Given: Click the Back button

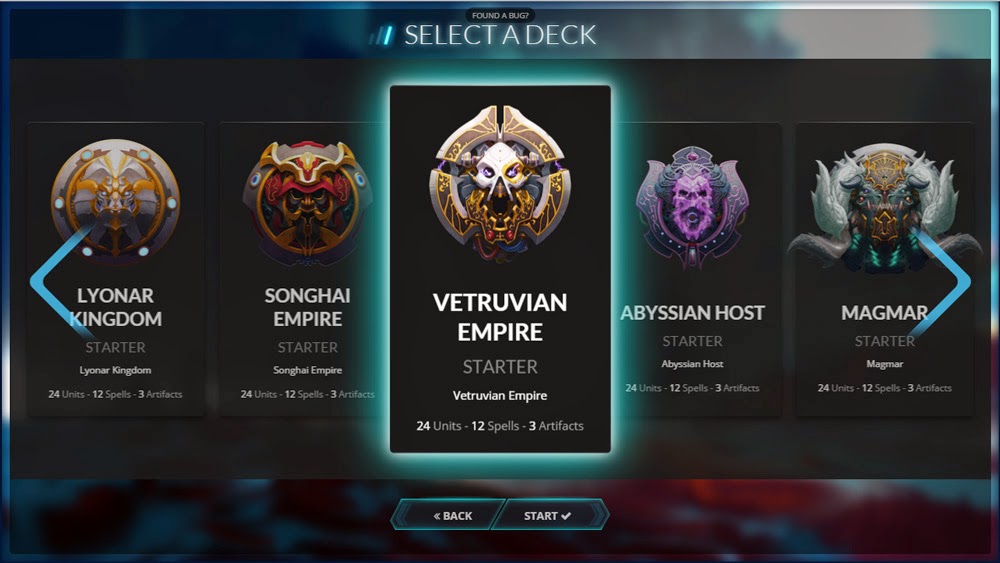Looking at the screenshot, I should [x=448, y=515].
